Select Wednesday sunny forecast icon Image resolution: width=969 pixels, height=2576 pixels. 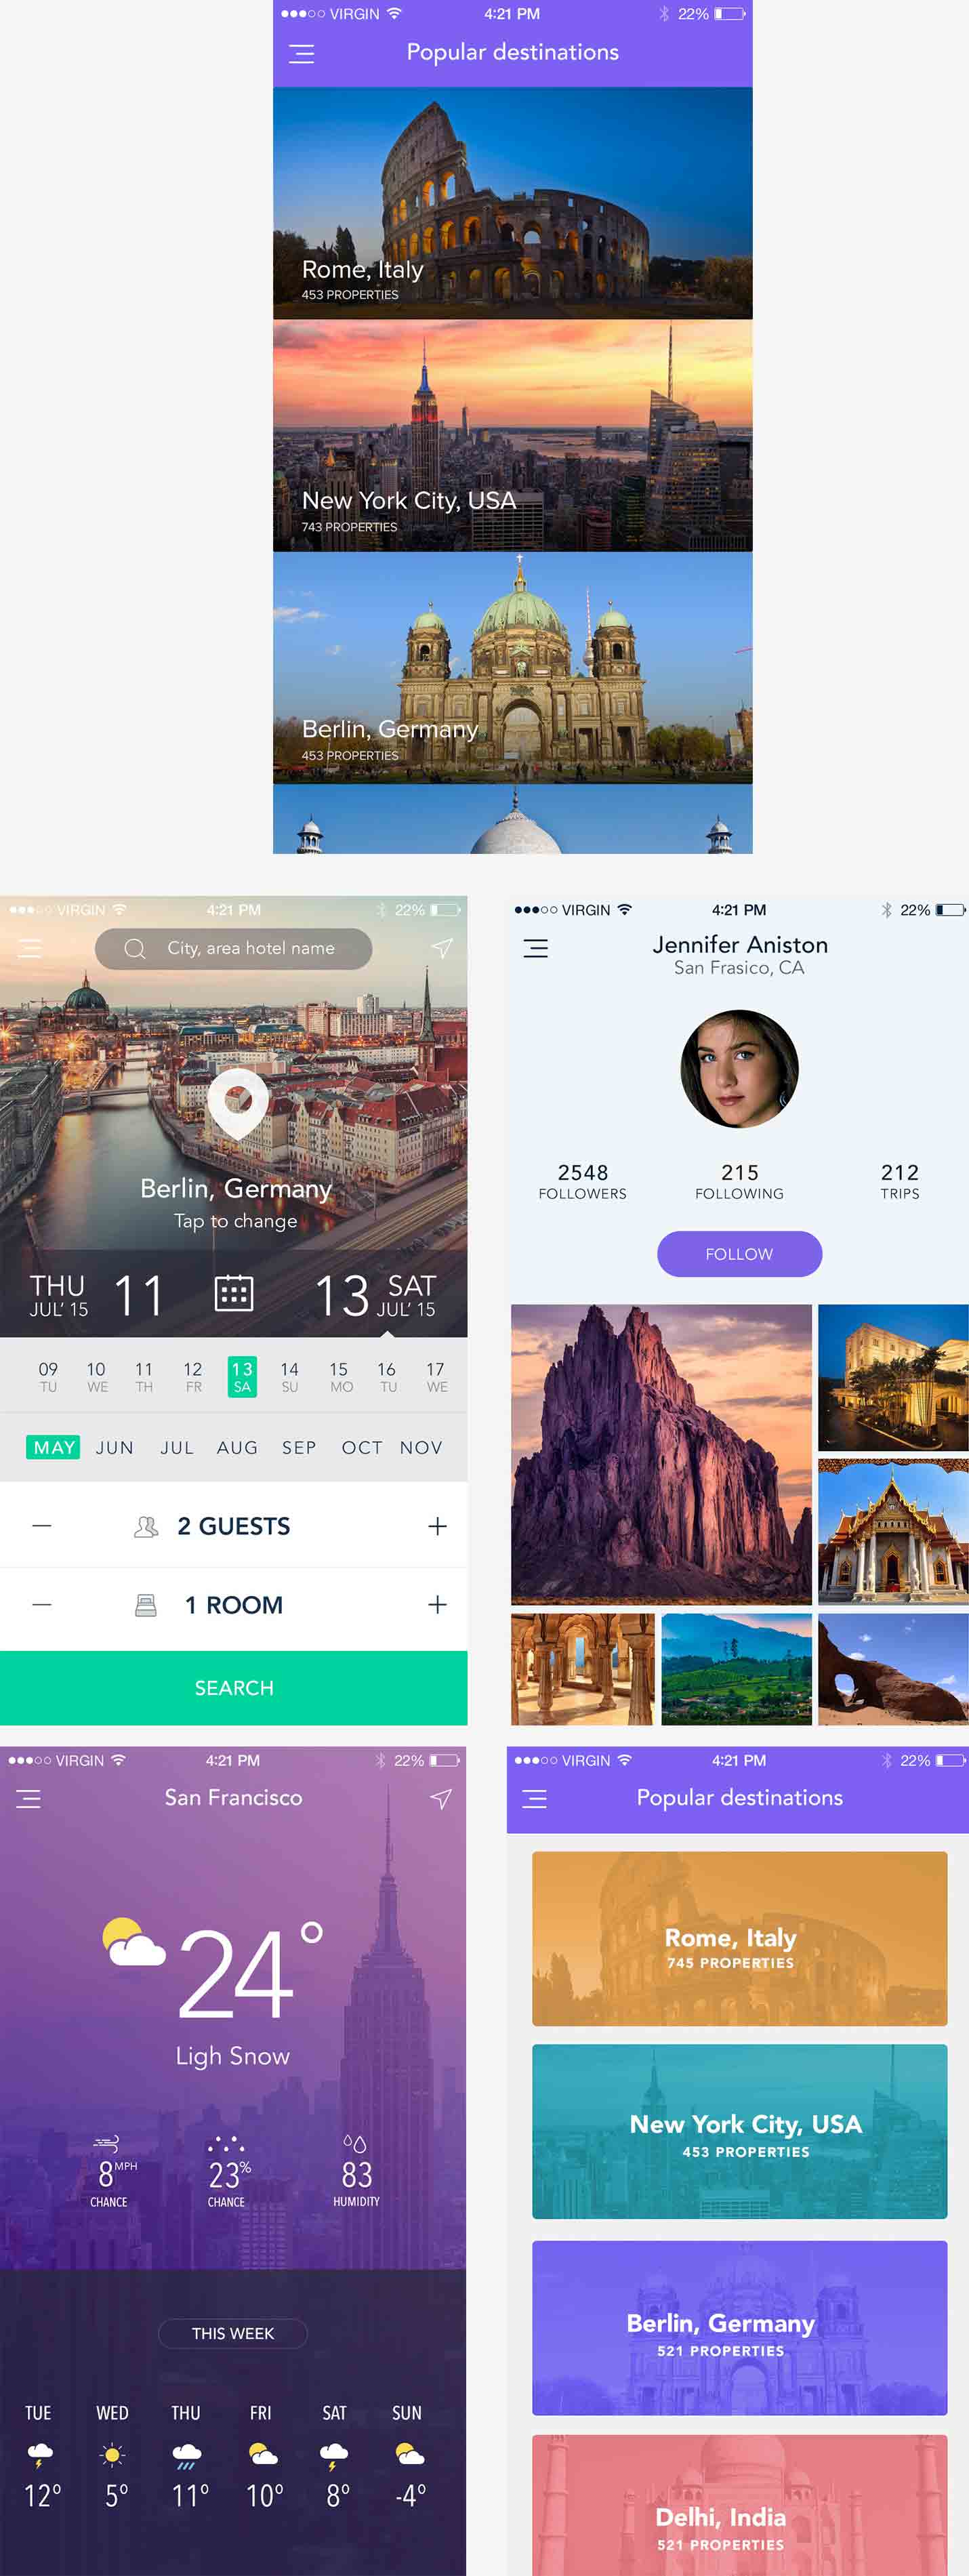[x=113, y=2454]
